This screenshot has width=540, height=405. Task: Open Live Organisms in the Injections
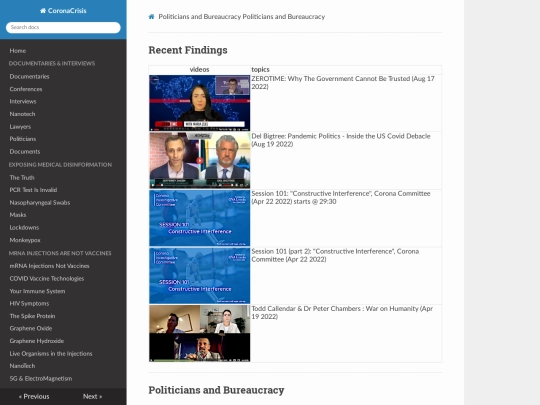[x=51, y=354]
